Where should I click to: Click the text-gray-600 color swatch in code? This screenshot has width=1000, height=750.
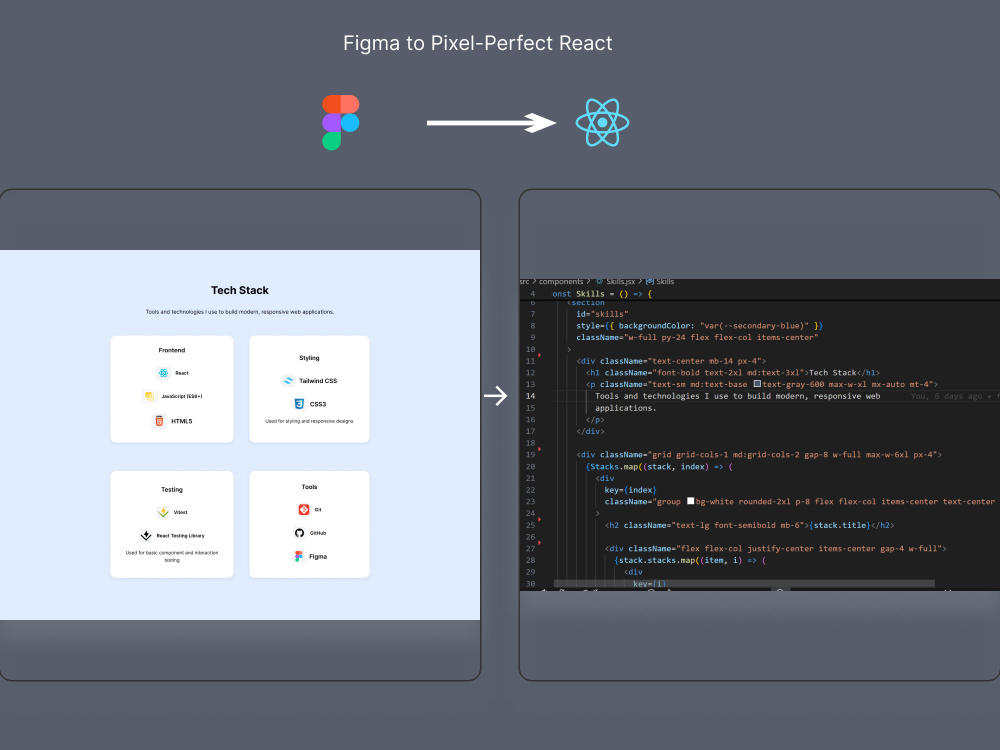(757, 384)
